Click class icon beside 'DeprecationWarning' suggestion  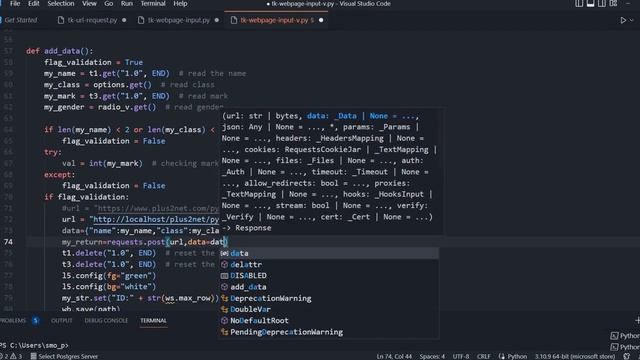pos(224,298)
